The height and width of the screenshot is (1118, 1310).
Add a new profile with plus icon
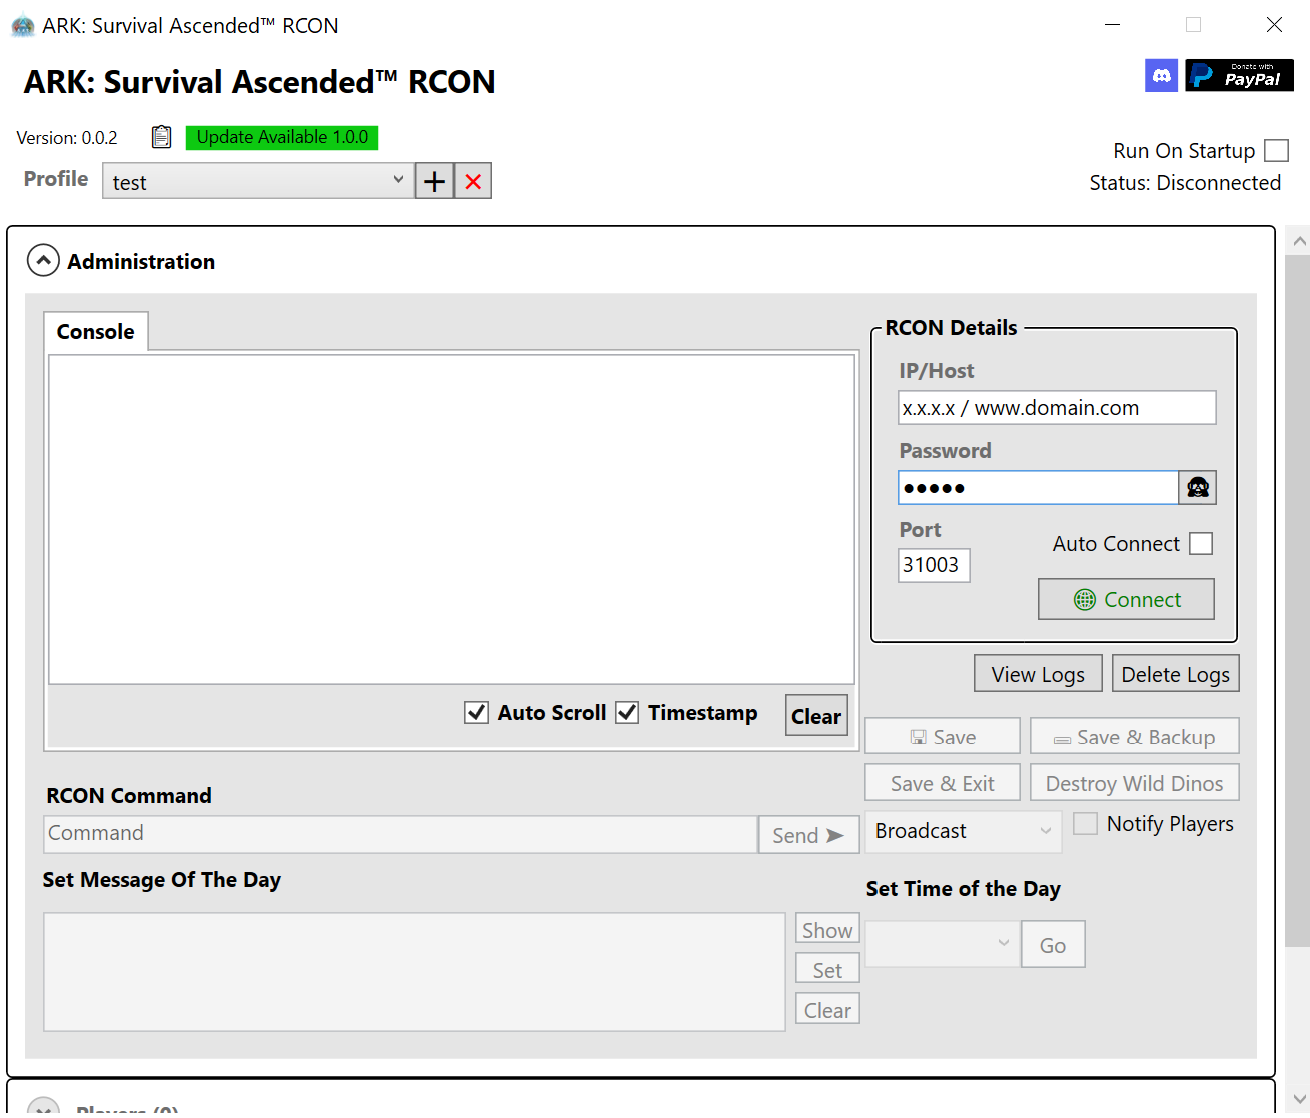point(434,181)
